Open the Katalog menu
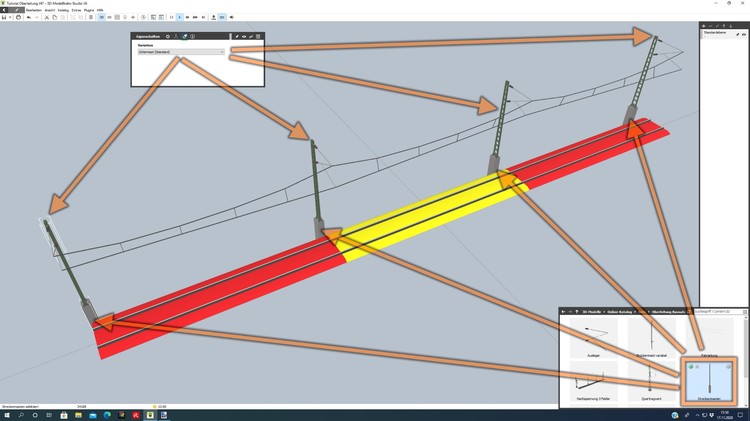Screen dimensions: 750x421 tap(63, 10)
